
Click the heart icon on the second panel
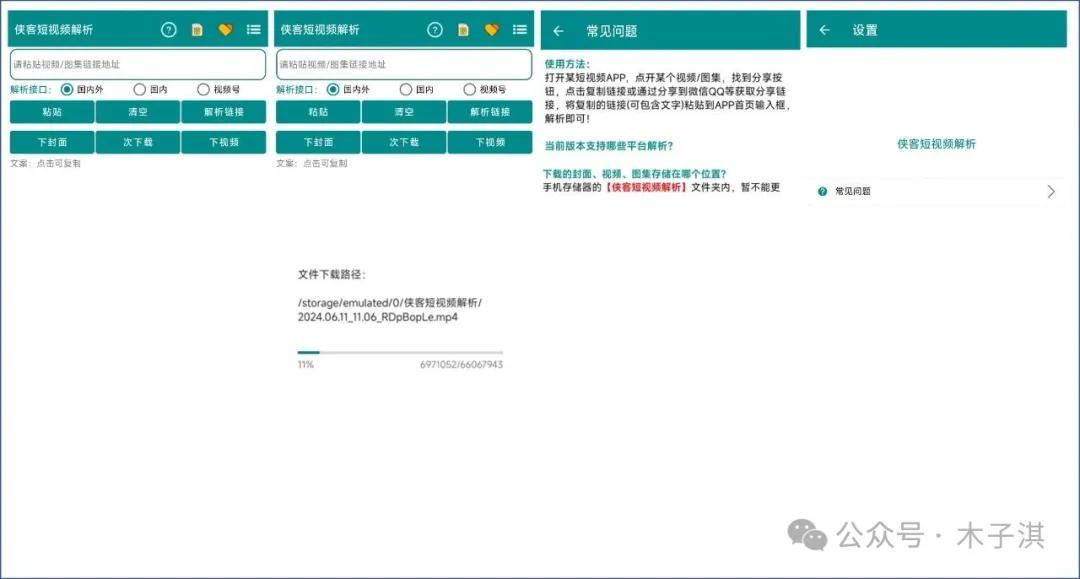pyautogui.click(x=491, y=30)
